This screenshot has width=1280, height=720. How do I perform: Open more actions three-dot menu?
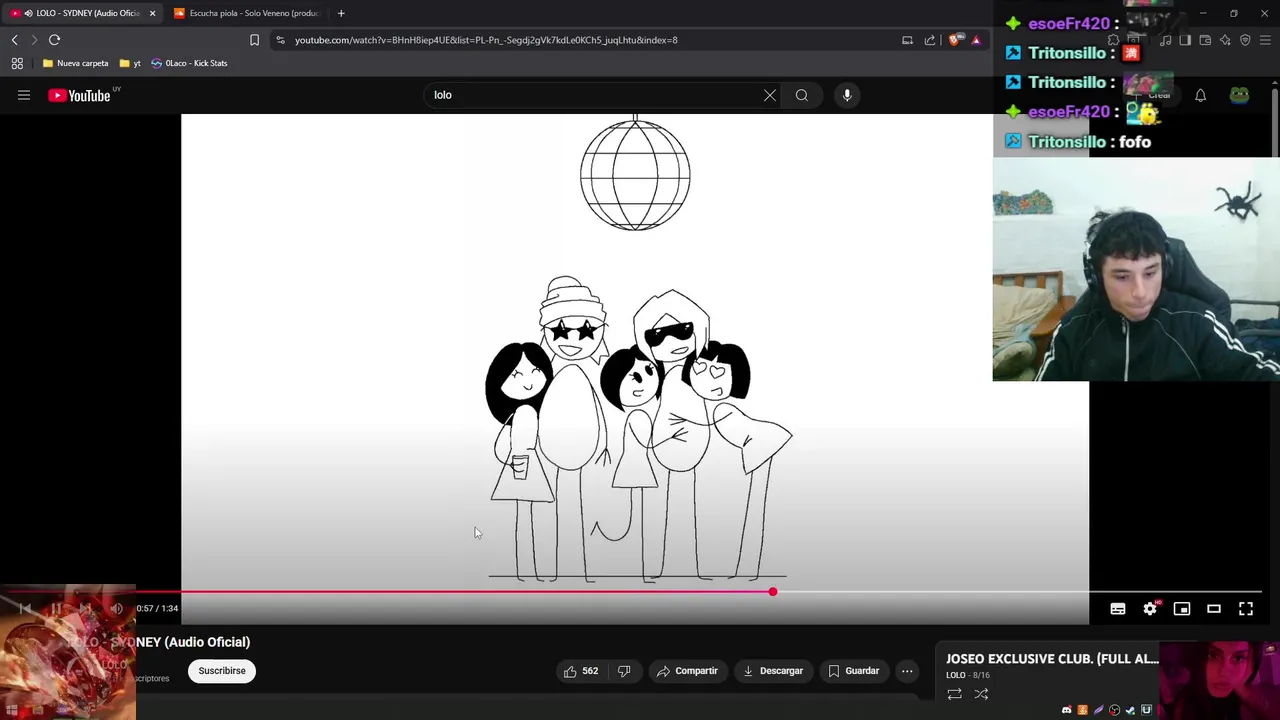907,671
